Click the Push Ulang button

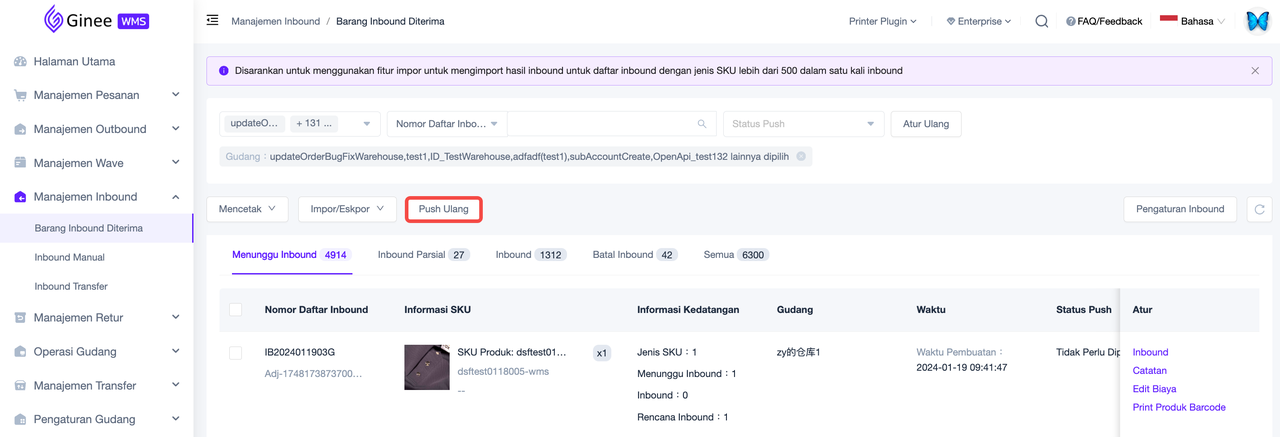pos(443,209)
